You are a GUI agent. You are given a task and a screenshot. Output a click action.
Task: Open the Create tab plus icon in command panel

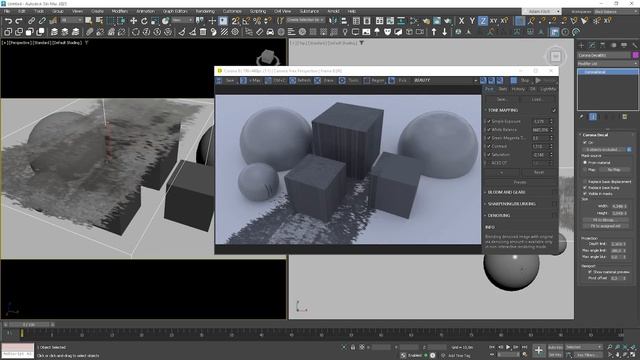[581, 45]
